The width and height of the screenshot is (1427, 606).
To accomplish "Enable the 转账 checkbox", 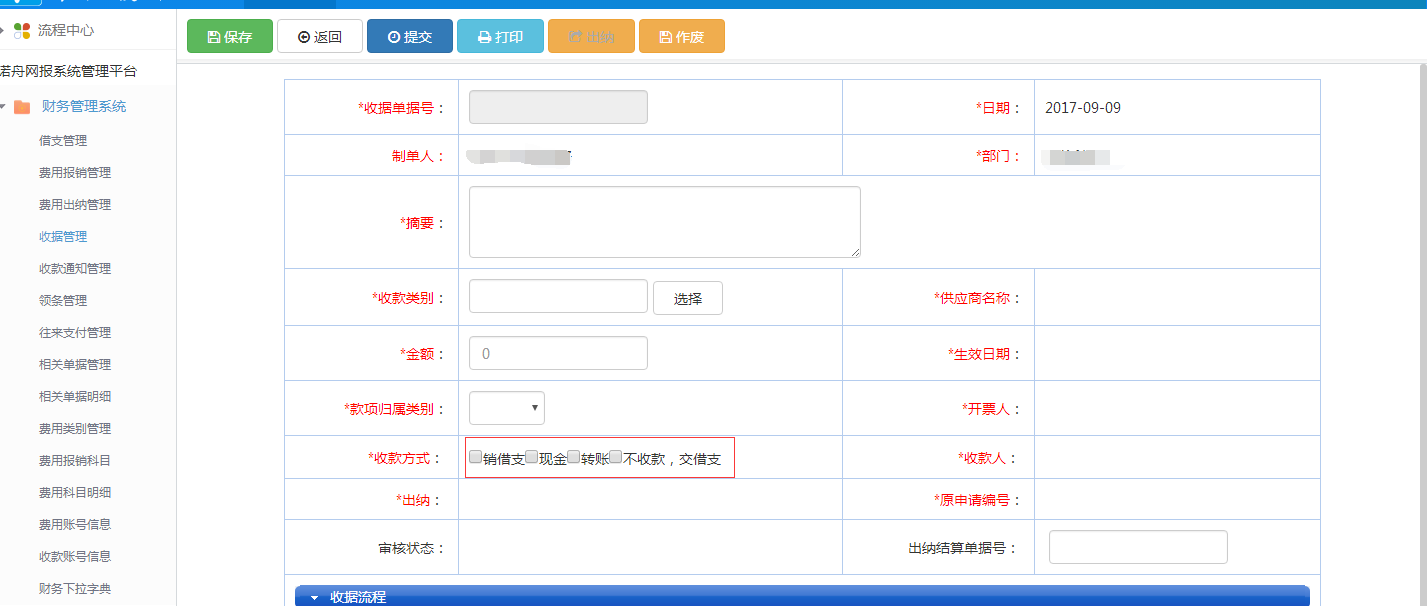I will (x=575, y=456).
